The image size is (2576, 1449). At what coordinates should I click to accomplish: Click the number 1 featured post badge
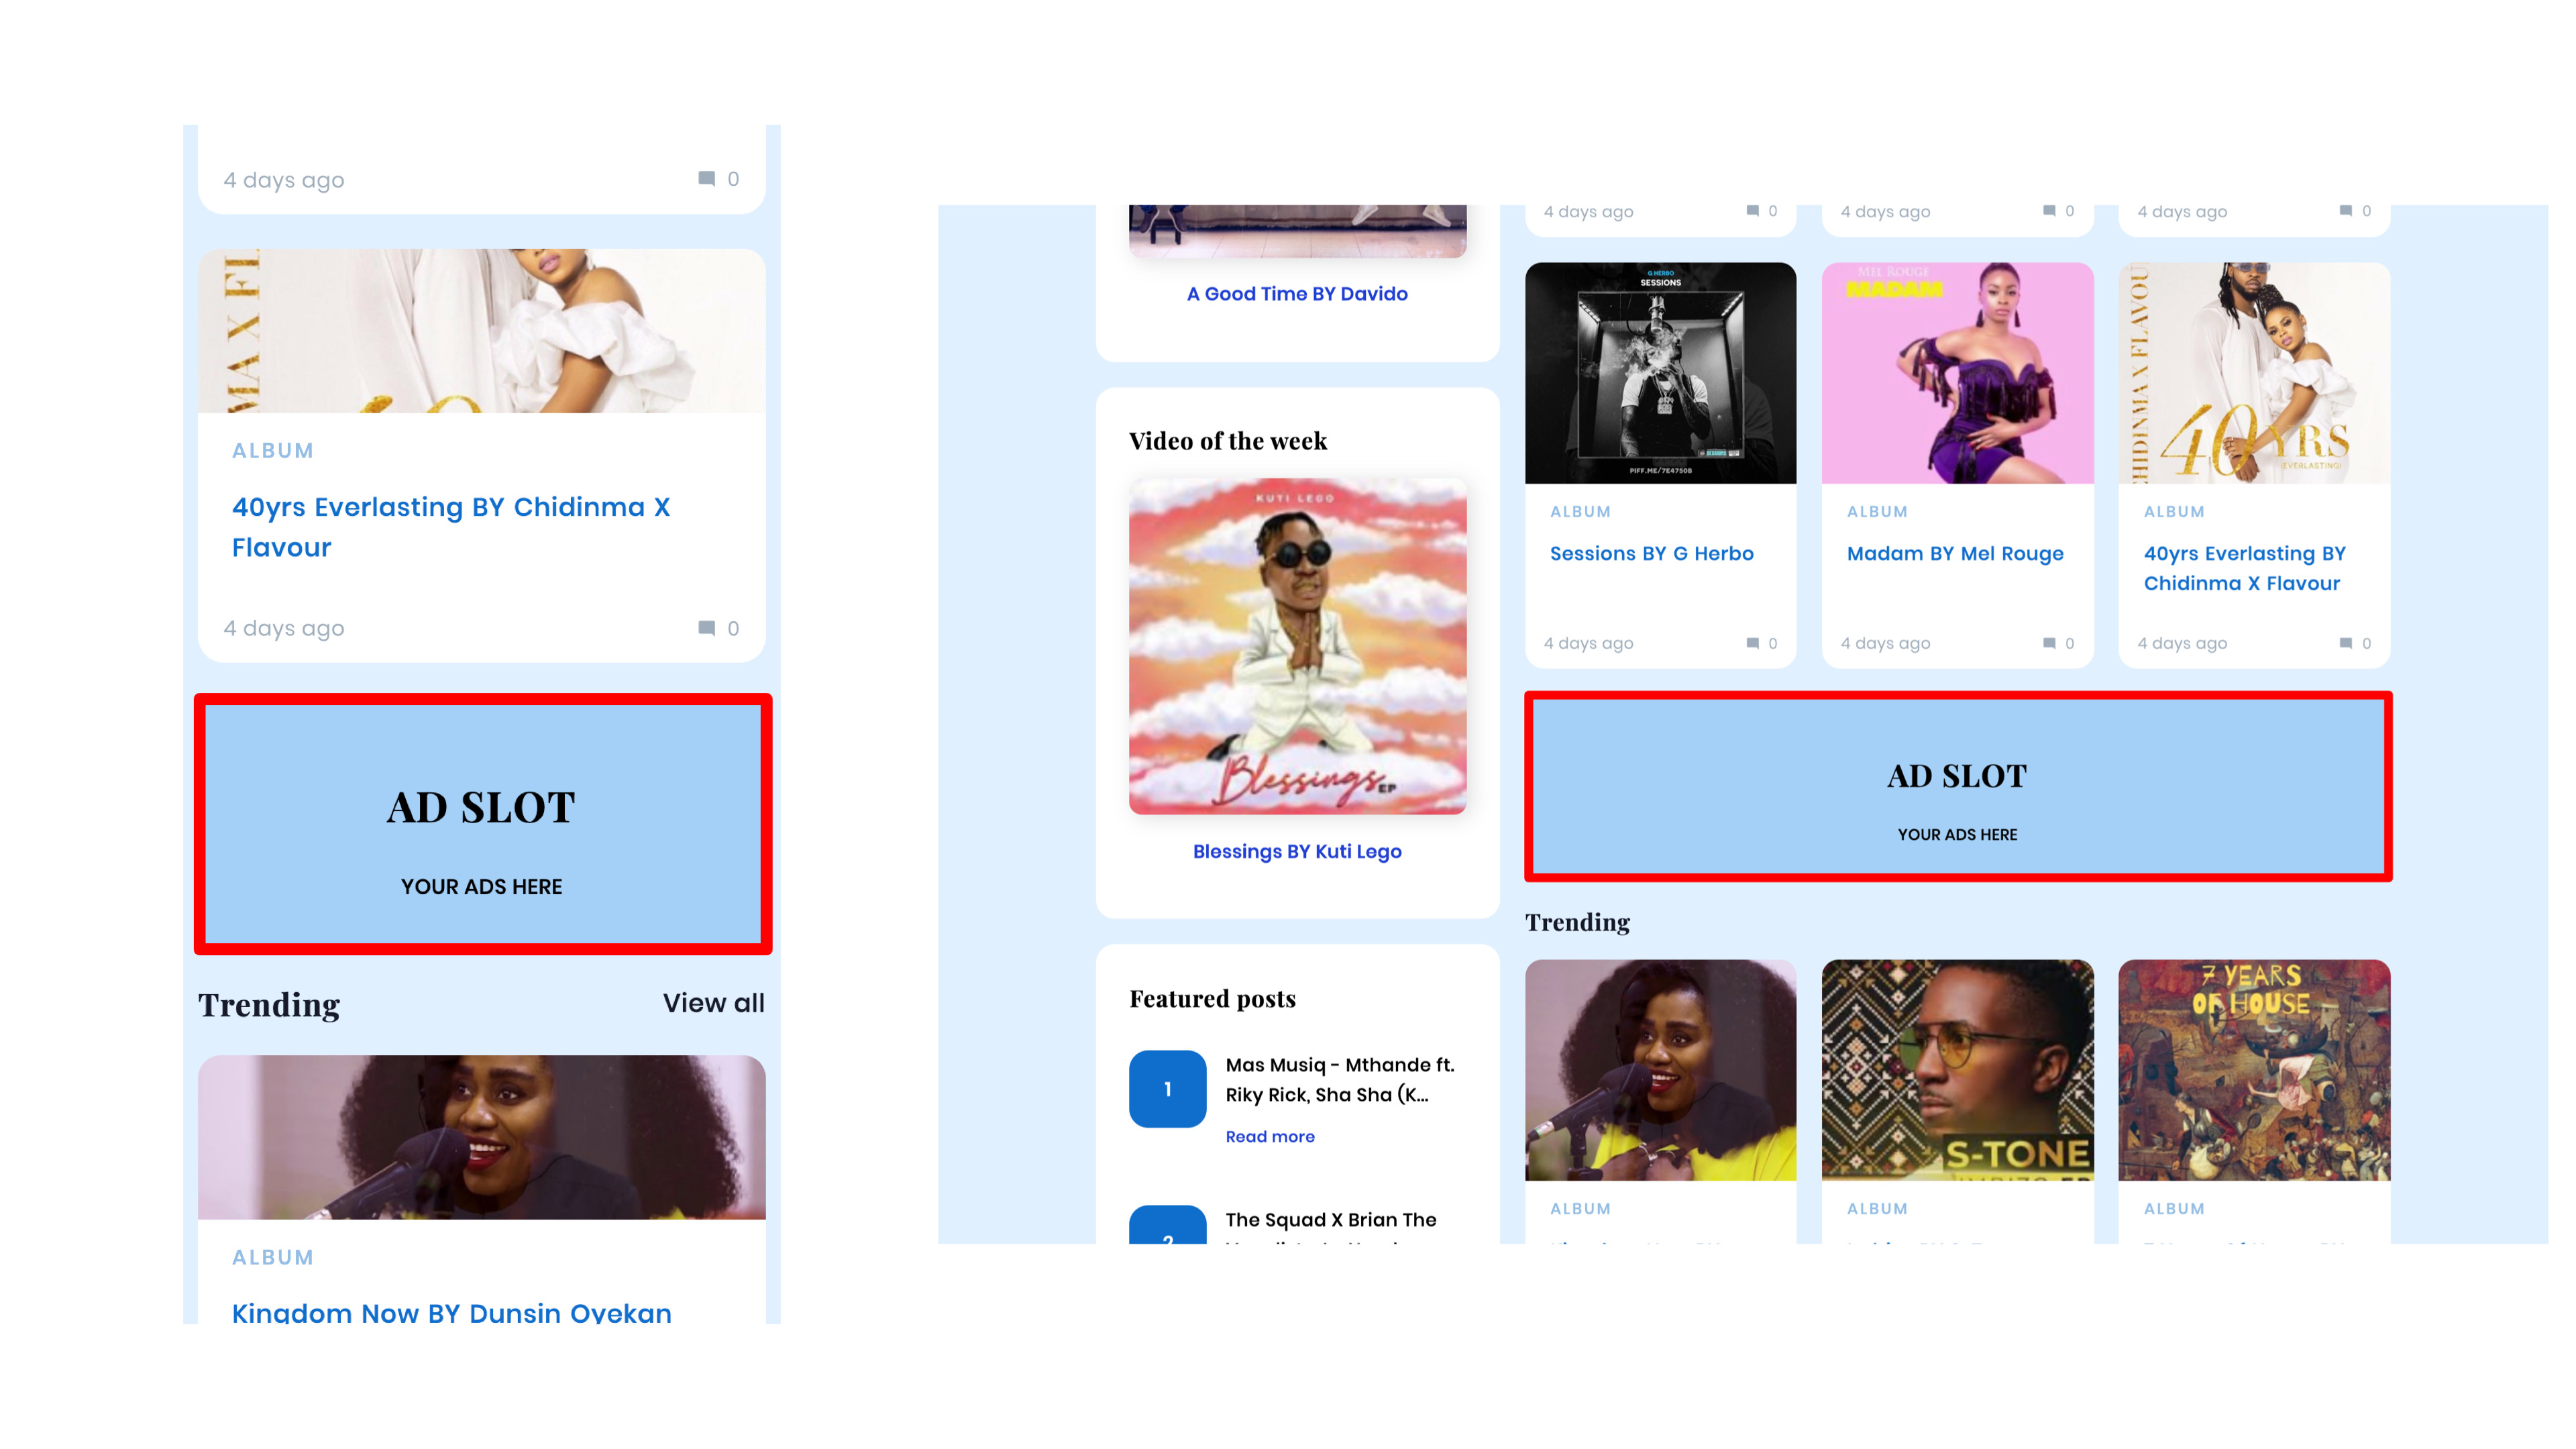(x=1167, y=1089)
